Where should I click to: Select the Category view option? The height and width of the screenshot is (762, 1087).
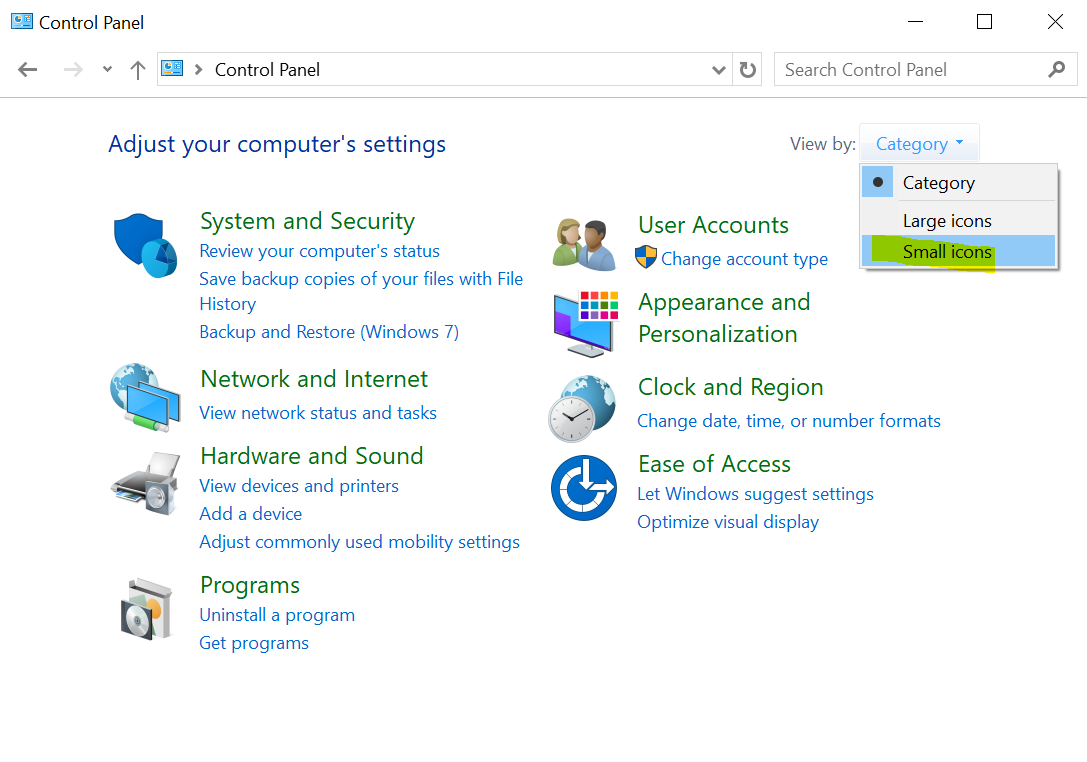938,183
